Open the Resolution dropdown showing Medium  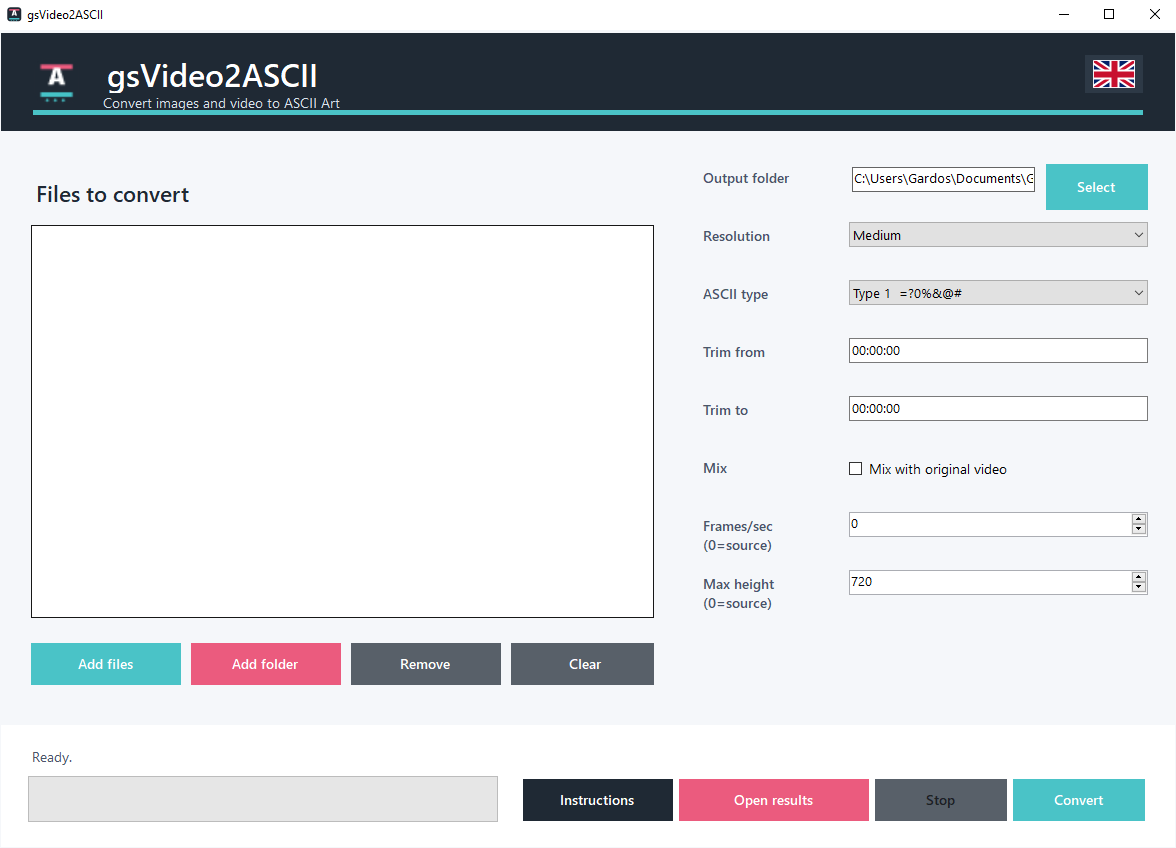point(998,235)
